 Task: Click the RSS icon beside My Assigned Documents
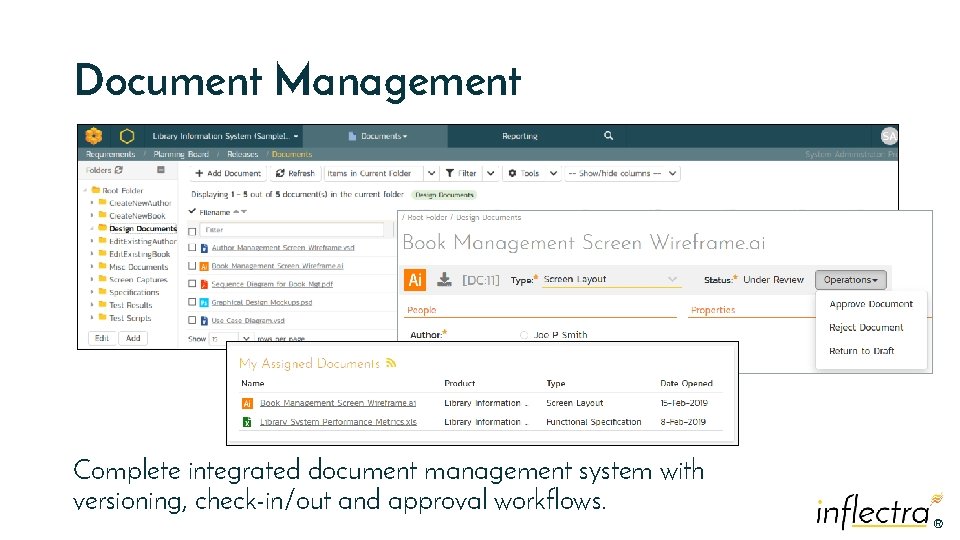coord(391,363)
